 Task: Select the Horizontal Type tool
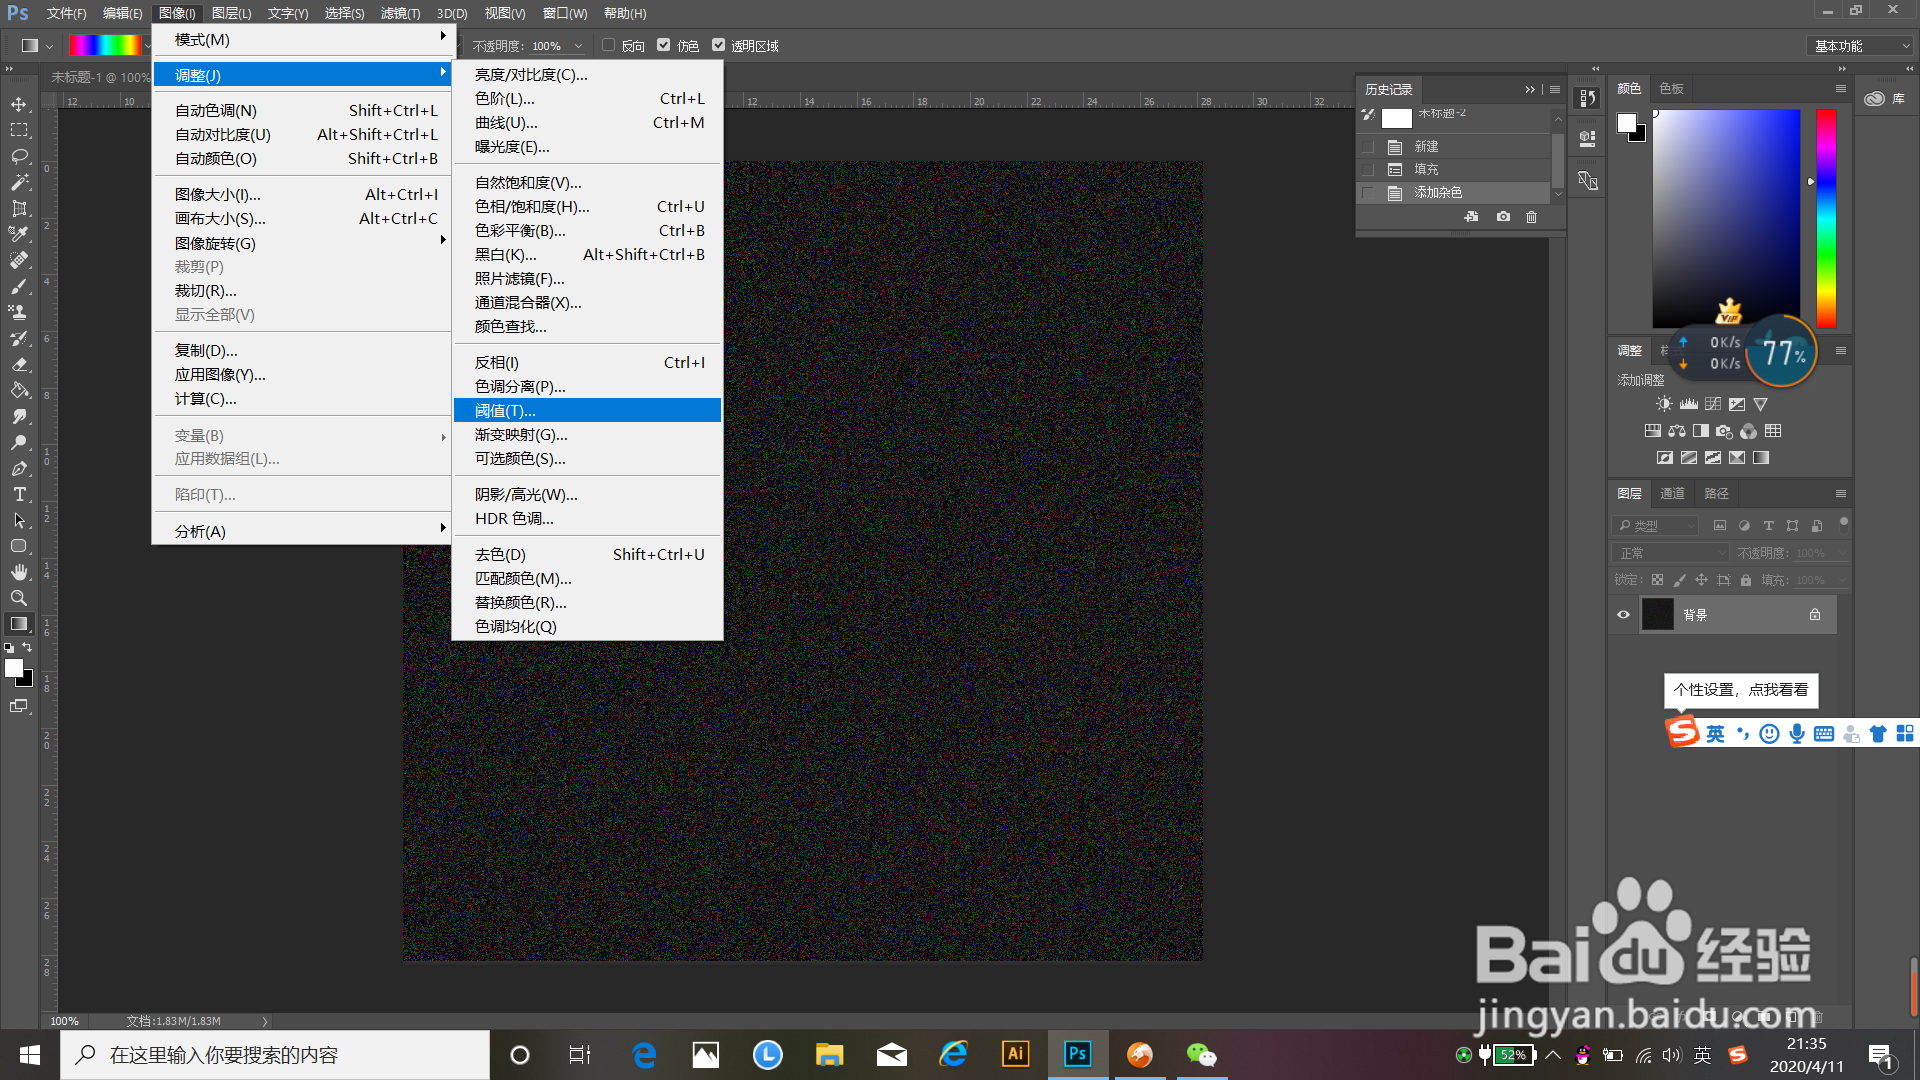pos(19,494)
